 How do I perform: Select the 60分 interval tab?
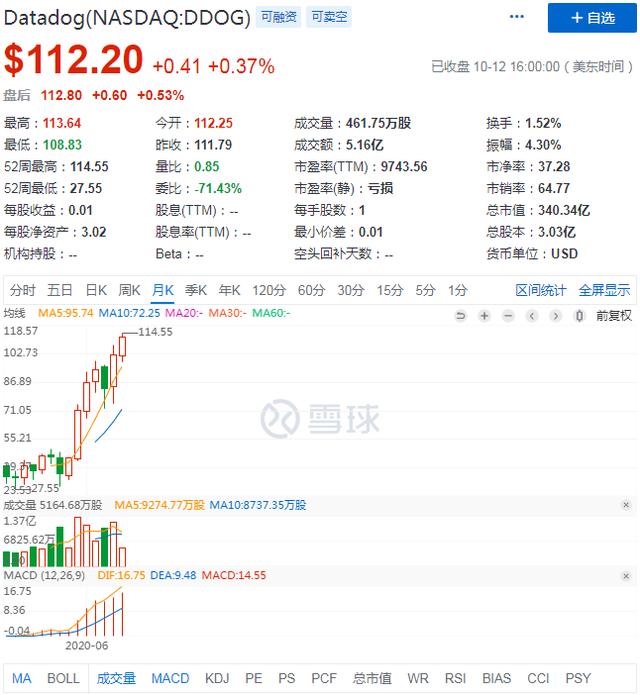point(311,290)
